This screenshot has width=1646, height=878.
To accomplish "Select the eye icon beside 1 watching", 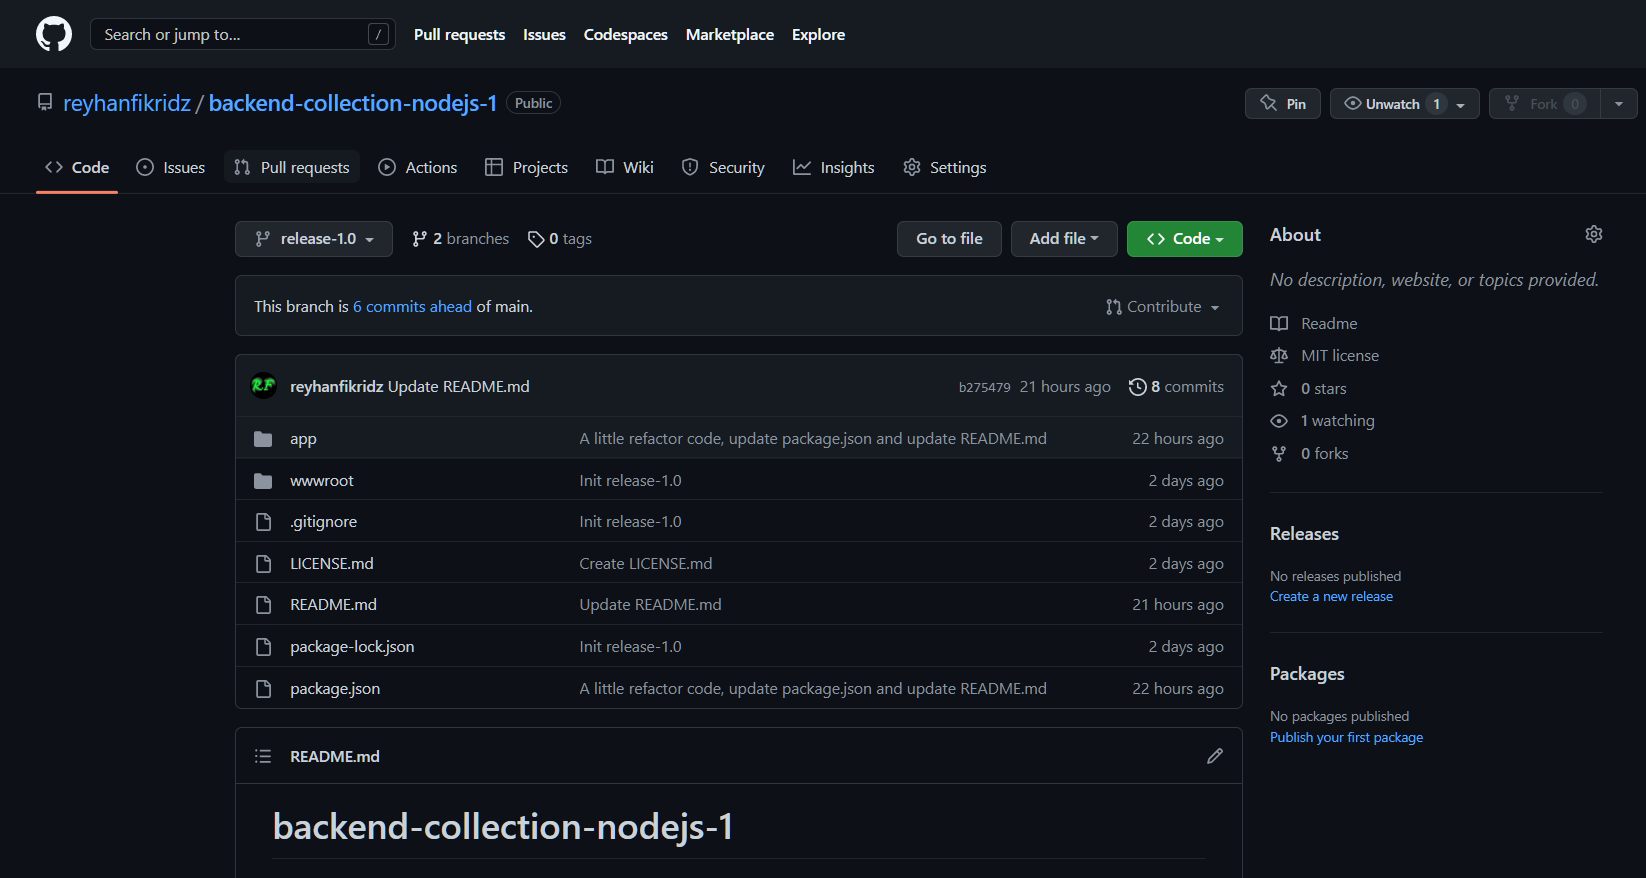I will click(1279, 421).
